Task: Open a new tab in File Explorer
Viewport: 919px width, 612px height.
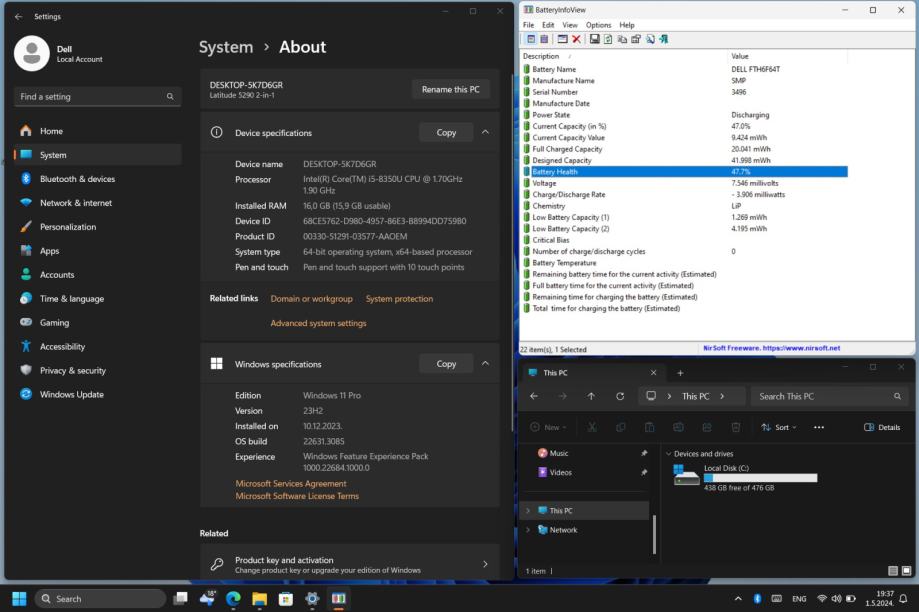Action: click(x=680, y=373)
